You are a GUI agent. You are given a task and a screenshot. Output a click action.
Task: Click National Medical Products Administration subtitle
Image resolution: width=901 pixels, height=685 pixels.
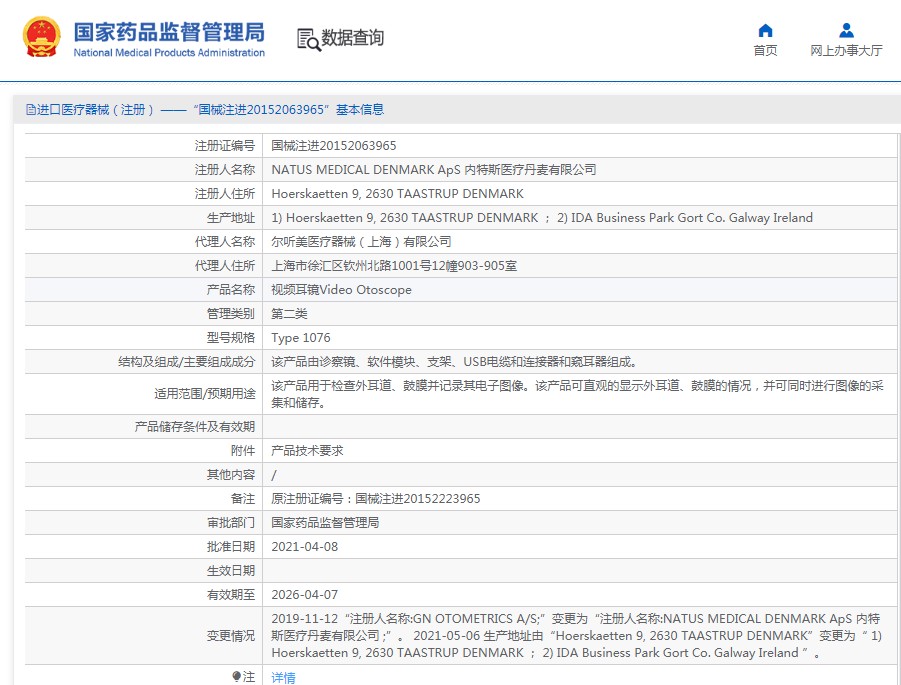pos(169,53)
